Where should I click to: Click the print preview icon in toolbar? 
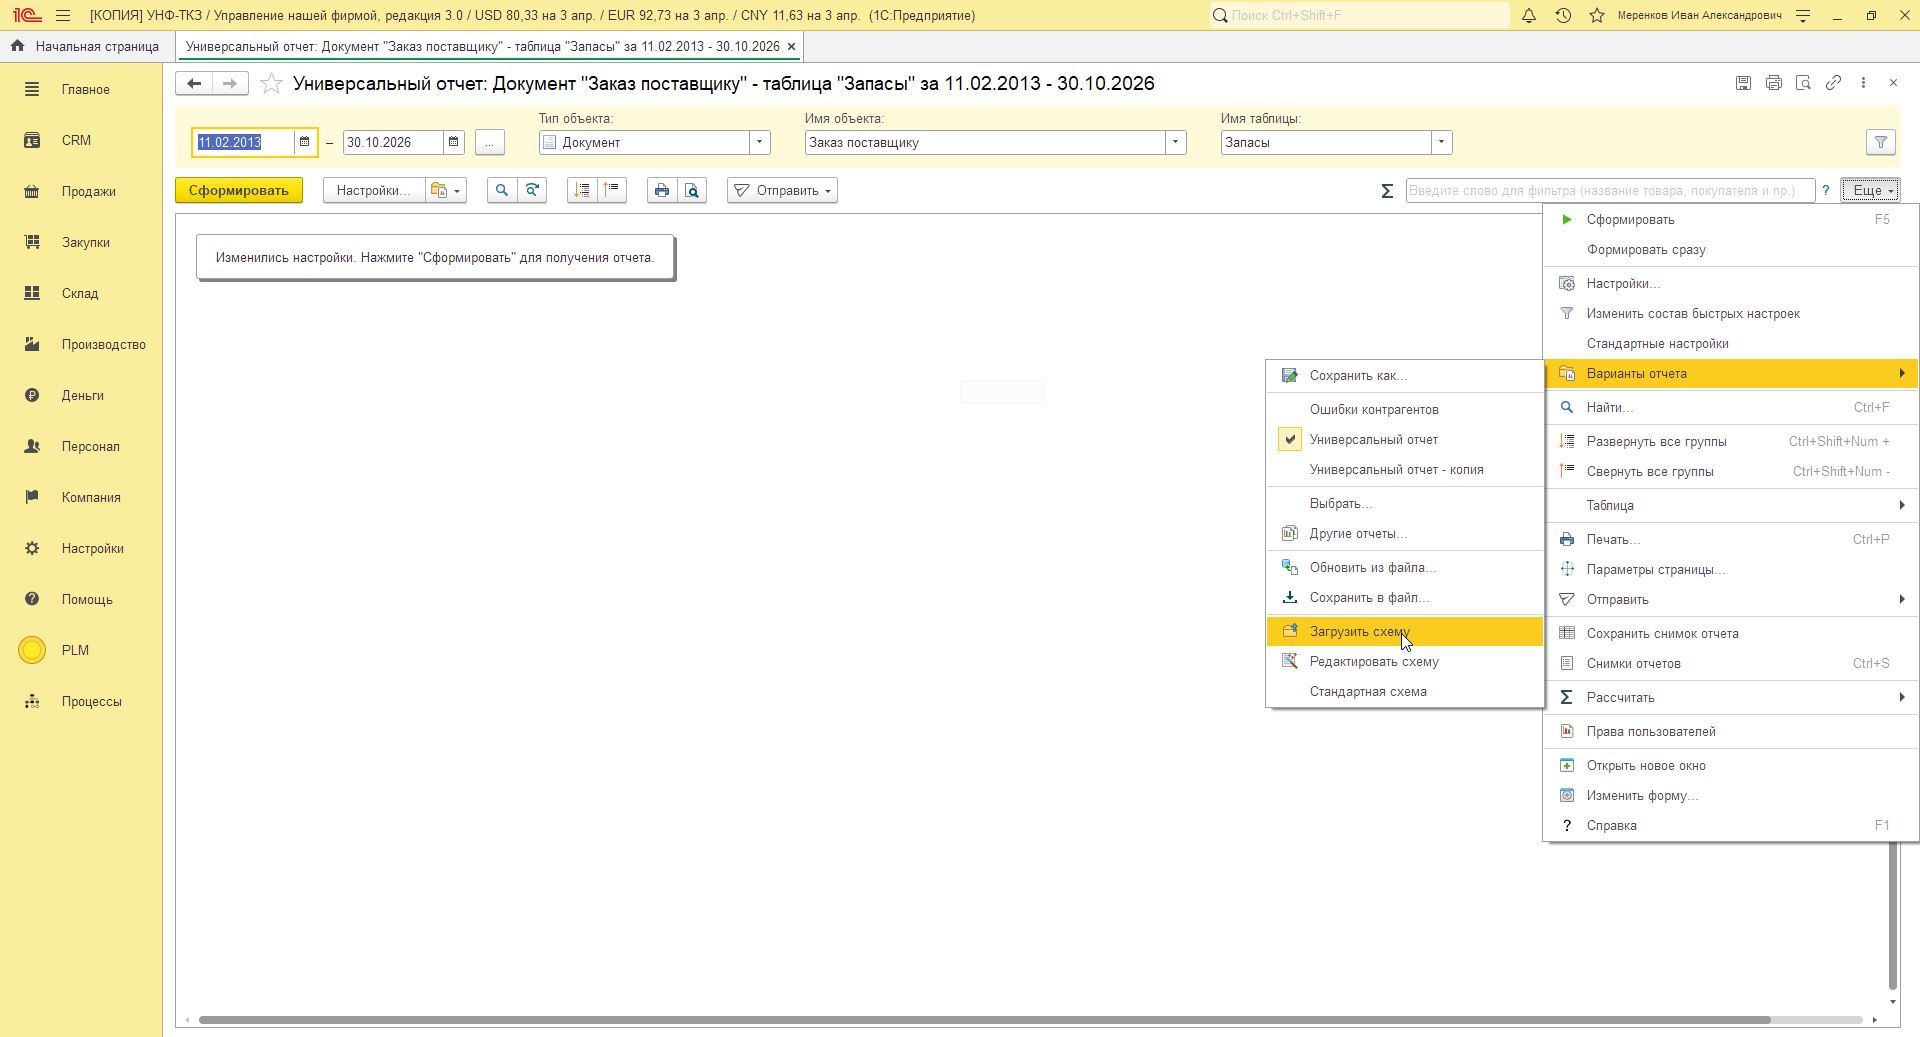[x=692, y=191]
